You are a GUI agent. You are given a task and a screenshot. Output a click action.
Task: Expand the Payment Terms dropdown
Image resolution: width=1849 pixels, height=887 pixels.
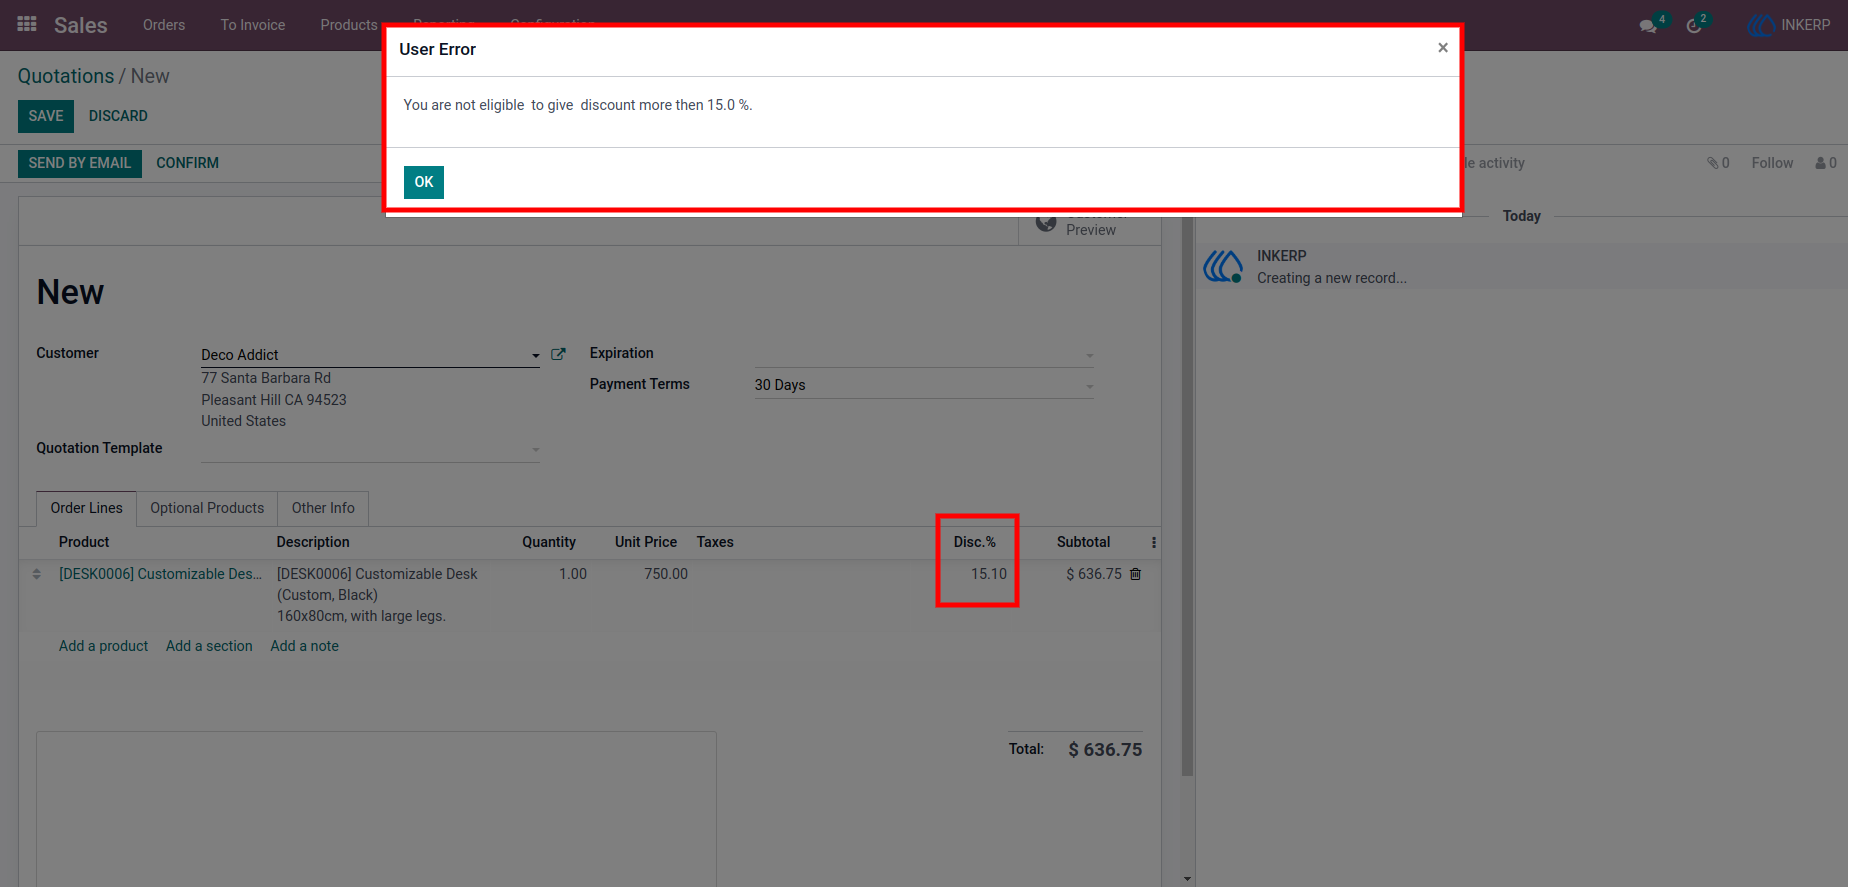click(1089, 386)
